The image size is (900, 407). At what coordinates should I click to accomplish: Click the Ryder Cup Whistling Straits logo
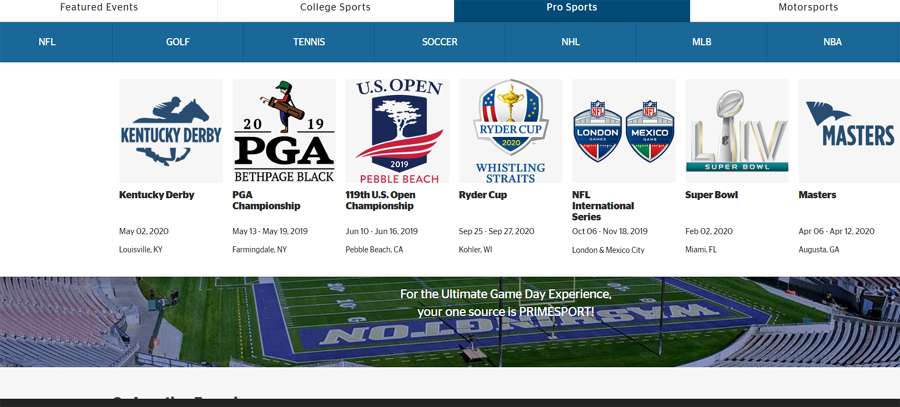pos(510,131)
